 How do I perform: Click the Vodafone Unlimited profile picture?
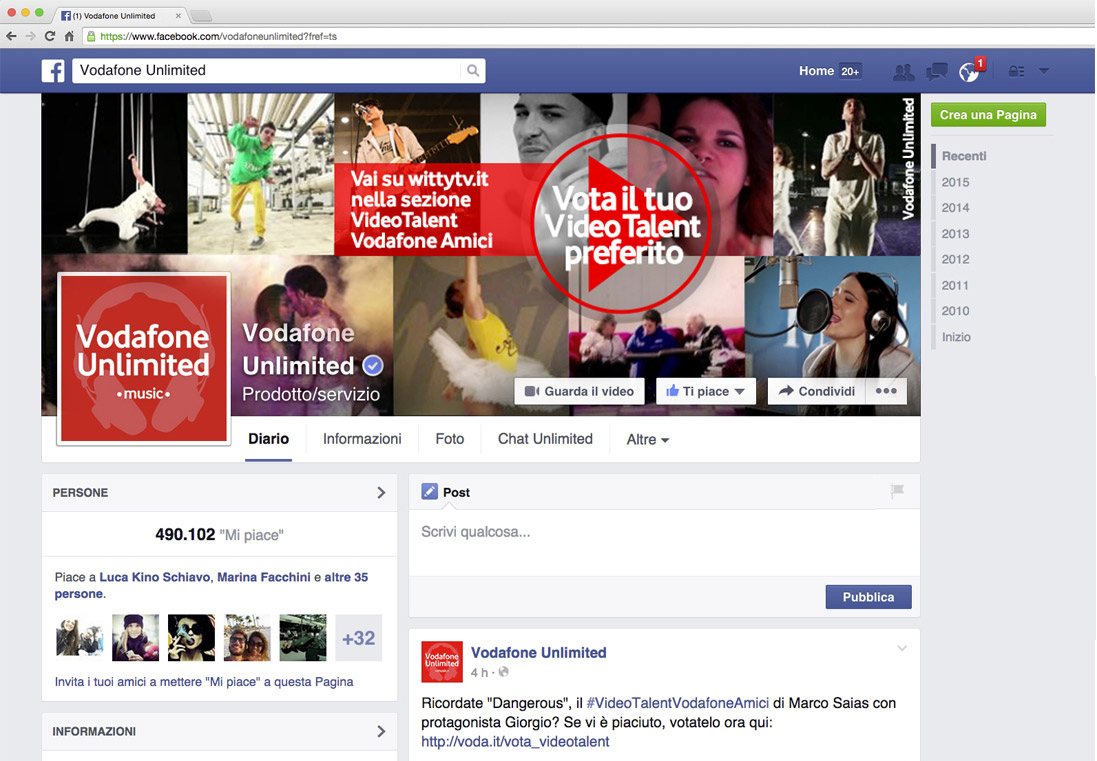tap(144, 358)
